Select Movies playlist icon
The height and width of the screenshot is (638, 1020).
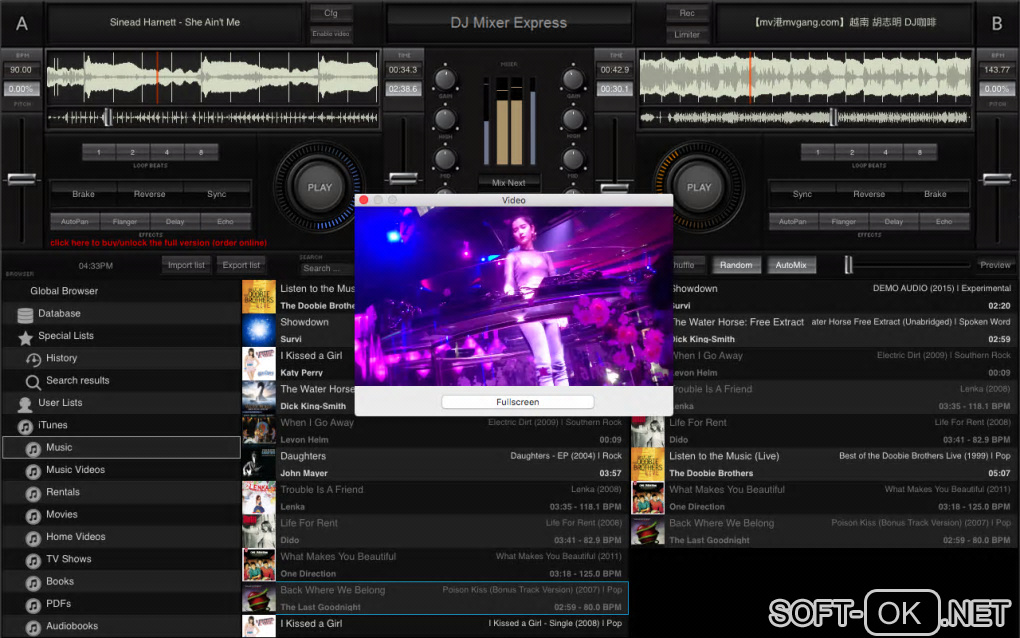click(33, 516)
